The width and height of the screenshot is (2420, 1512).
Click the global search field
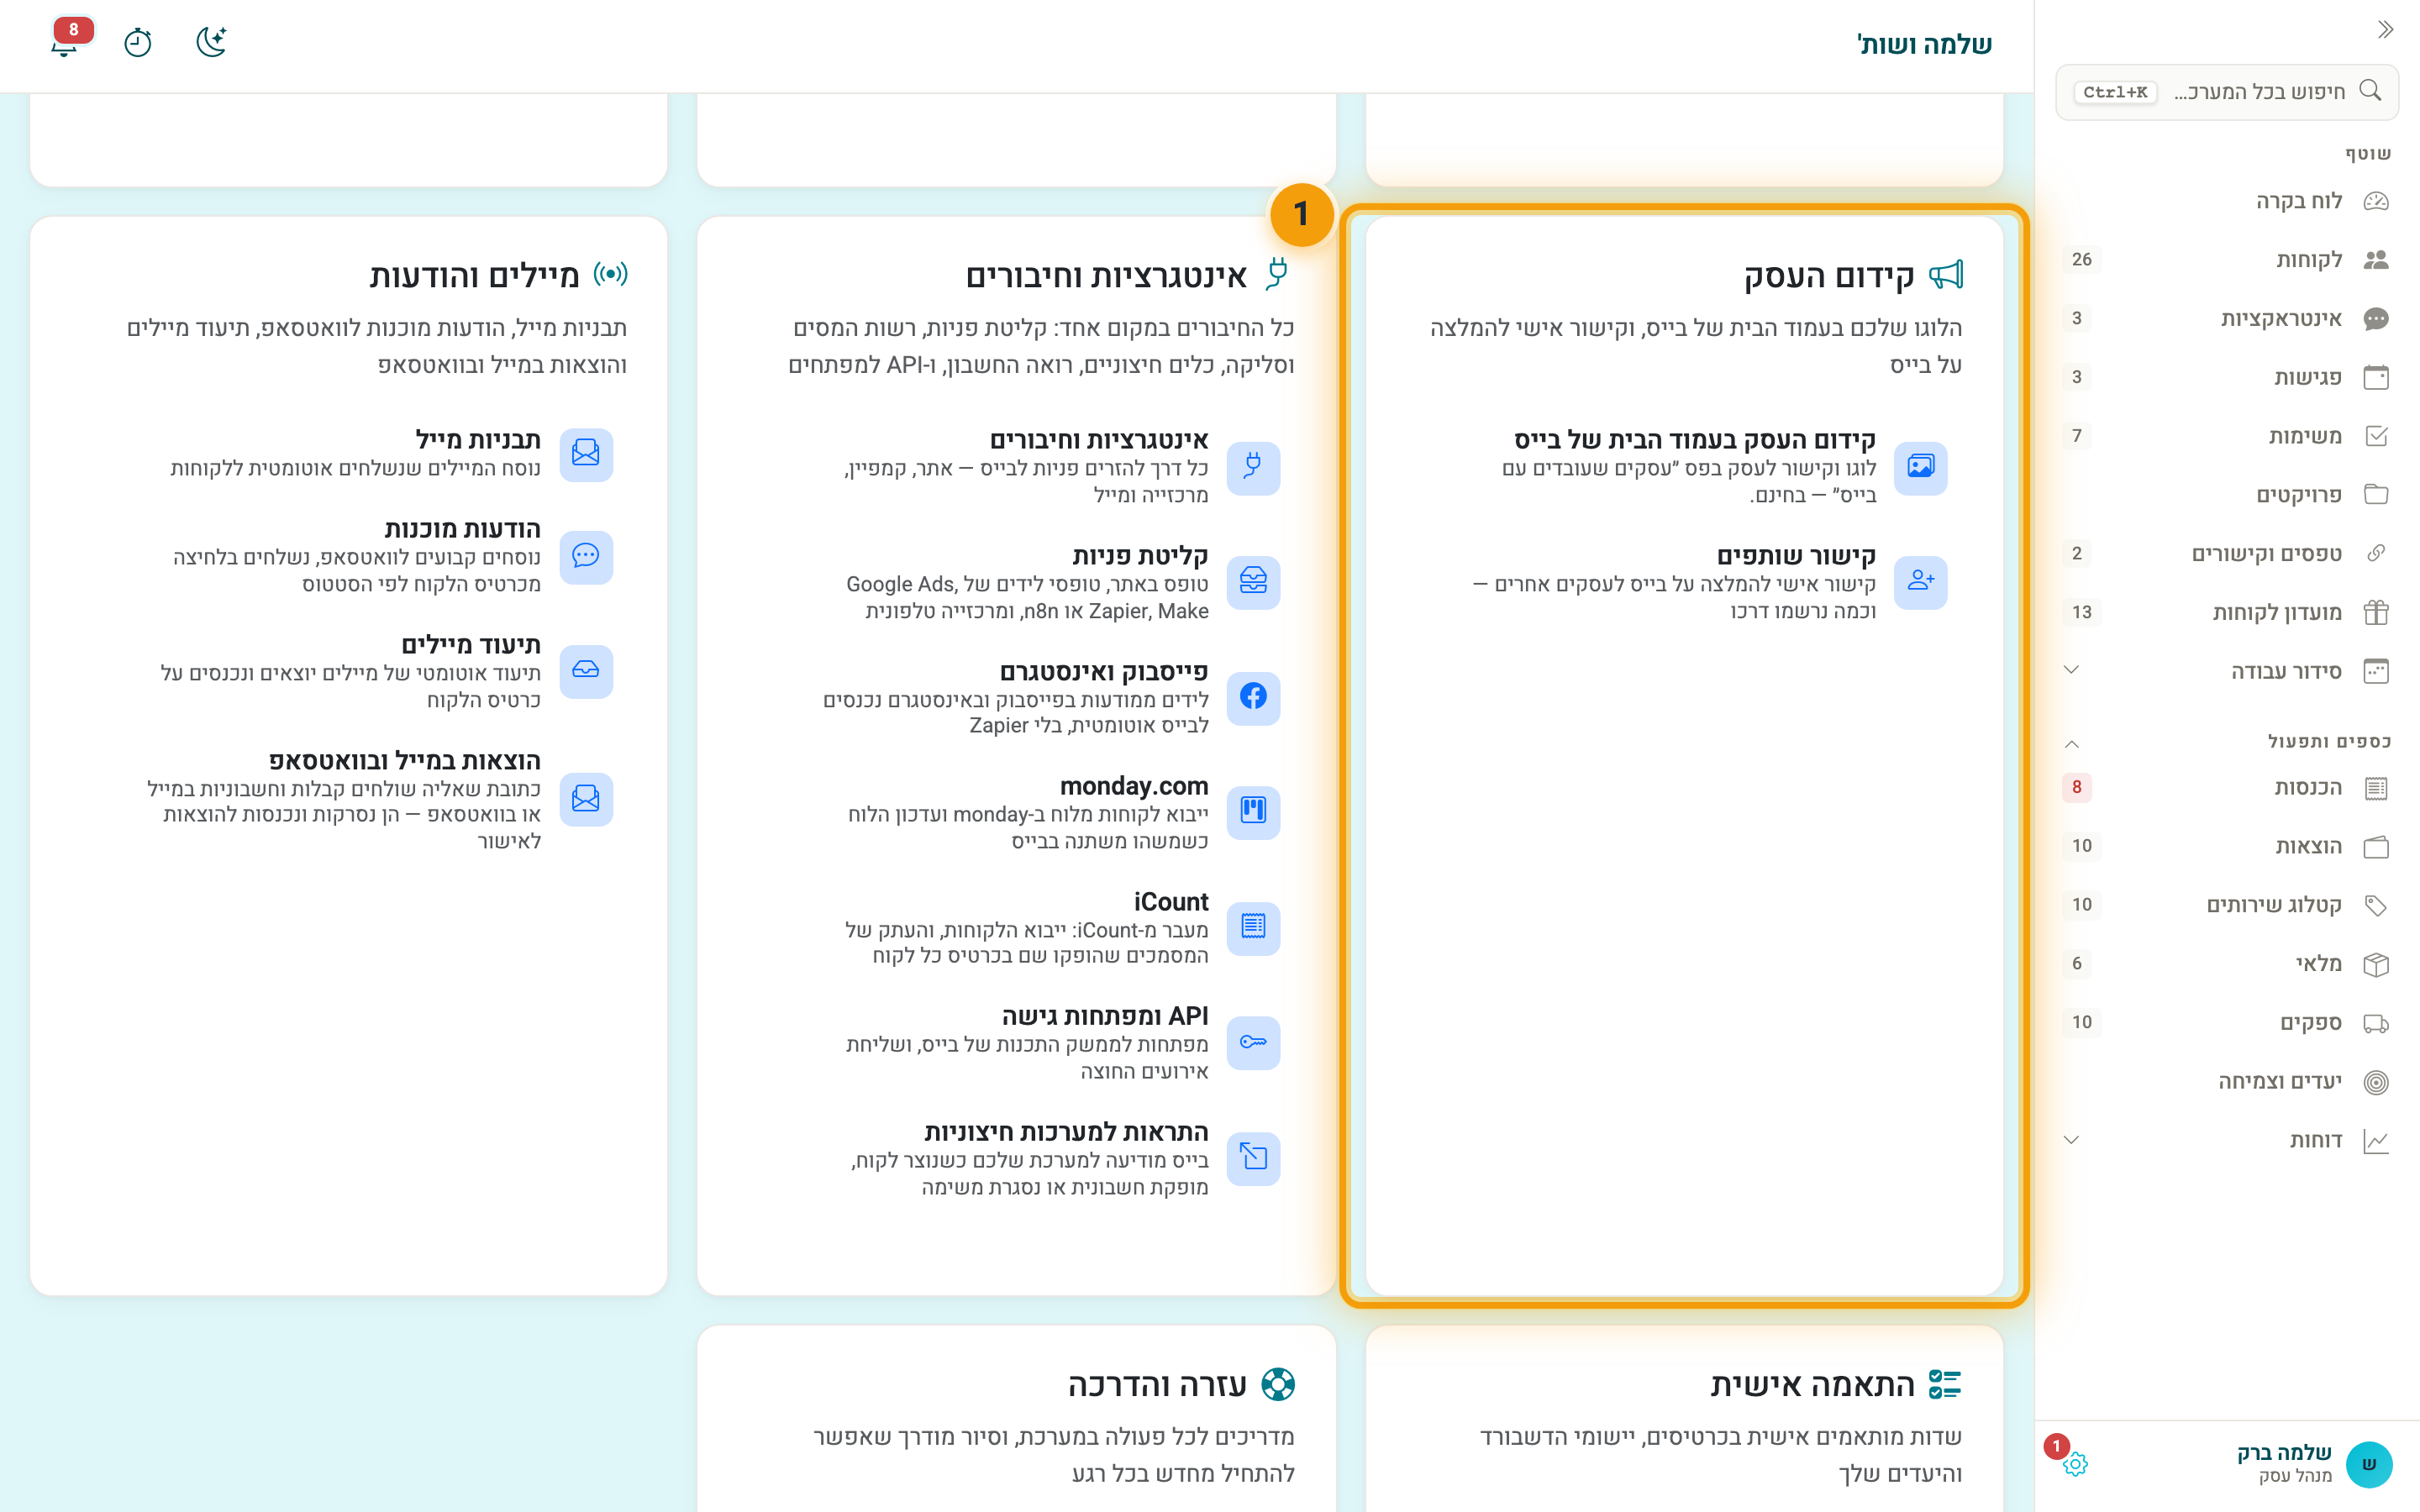point(2227,92)
